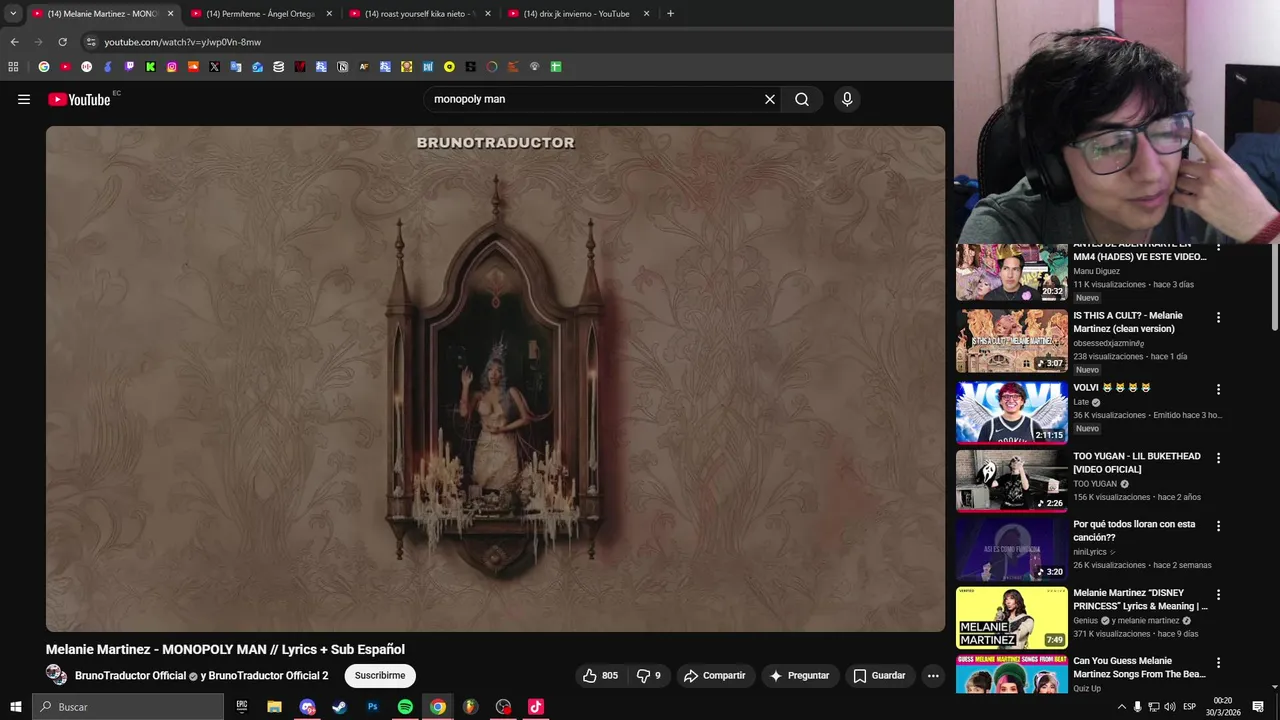This screenshot has height=720, width=1280.
Task: Save video with Guardar button
Action: [879, 676]
